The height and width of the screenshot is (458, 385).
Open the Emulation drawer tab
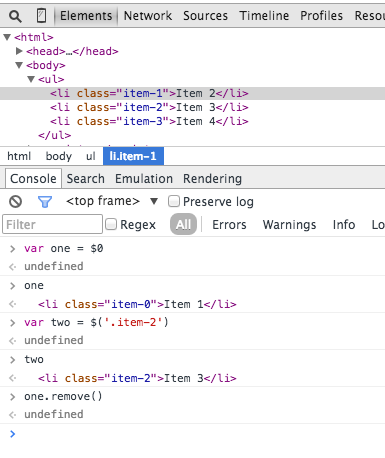(x=144, y=179)
